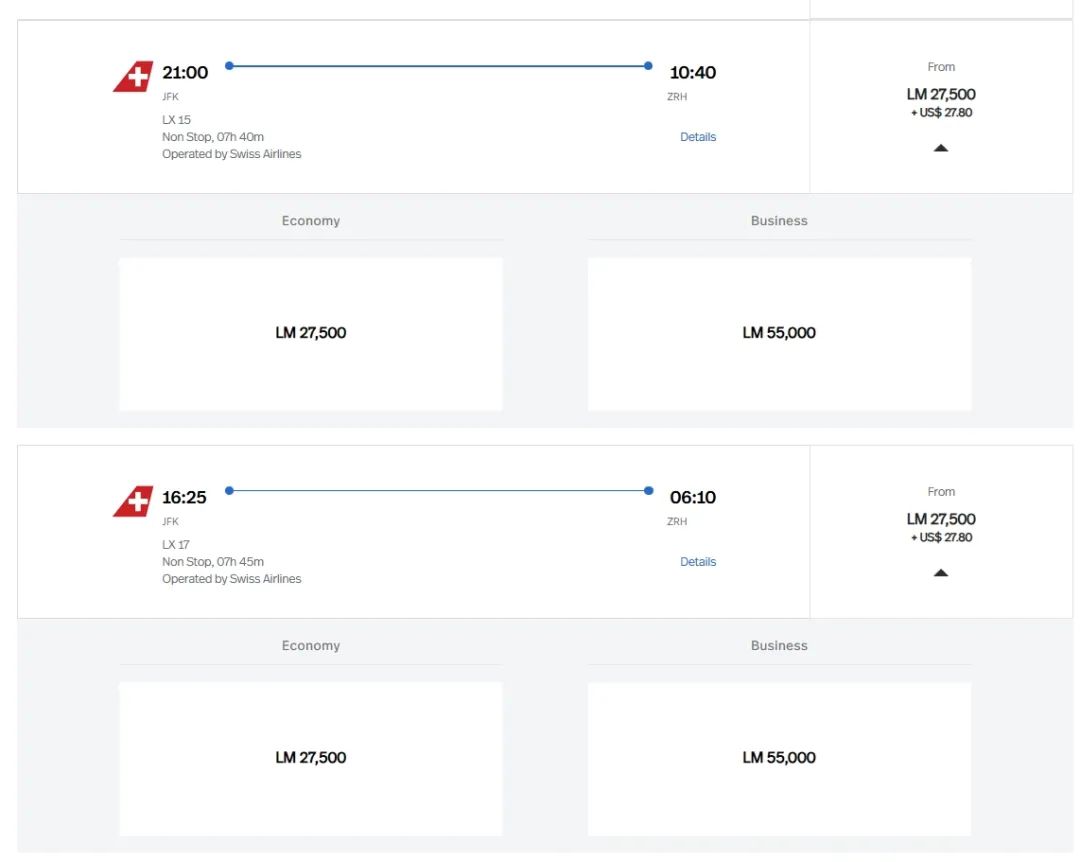
Task: Click the Business column header under LX 17
Action: 778,646
